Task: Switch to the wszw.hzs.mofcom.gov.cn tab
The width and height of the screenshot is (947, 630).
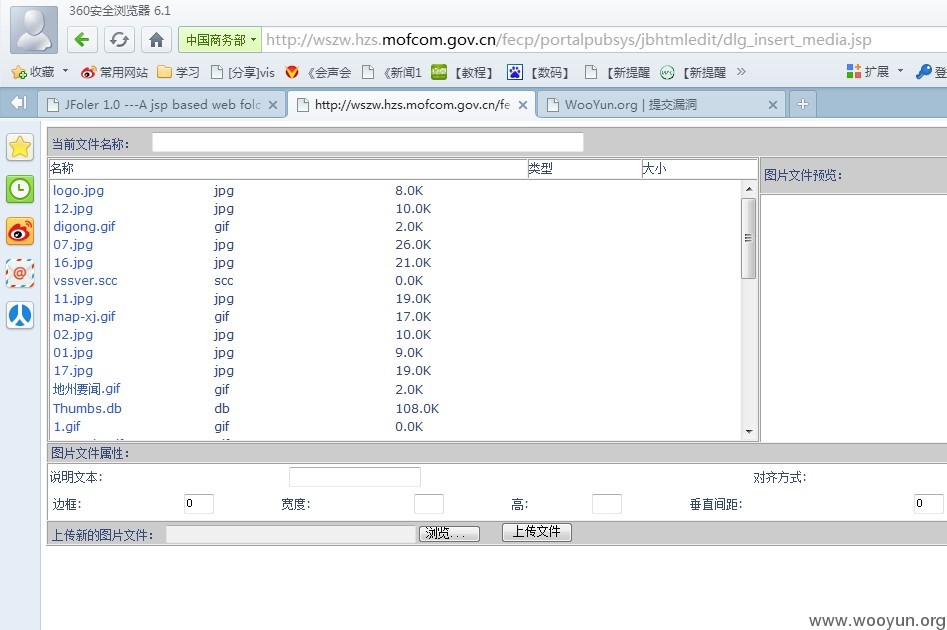Action: (411, 104)
